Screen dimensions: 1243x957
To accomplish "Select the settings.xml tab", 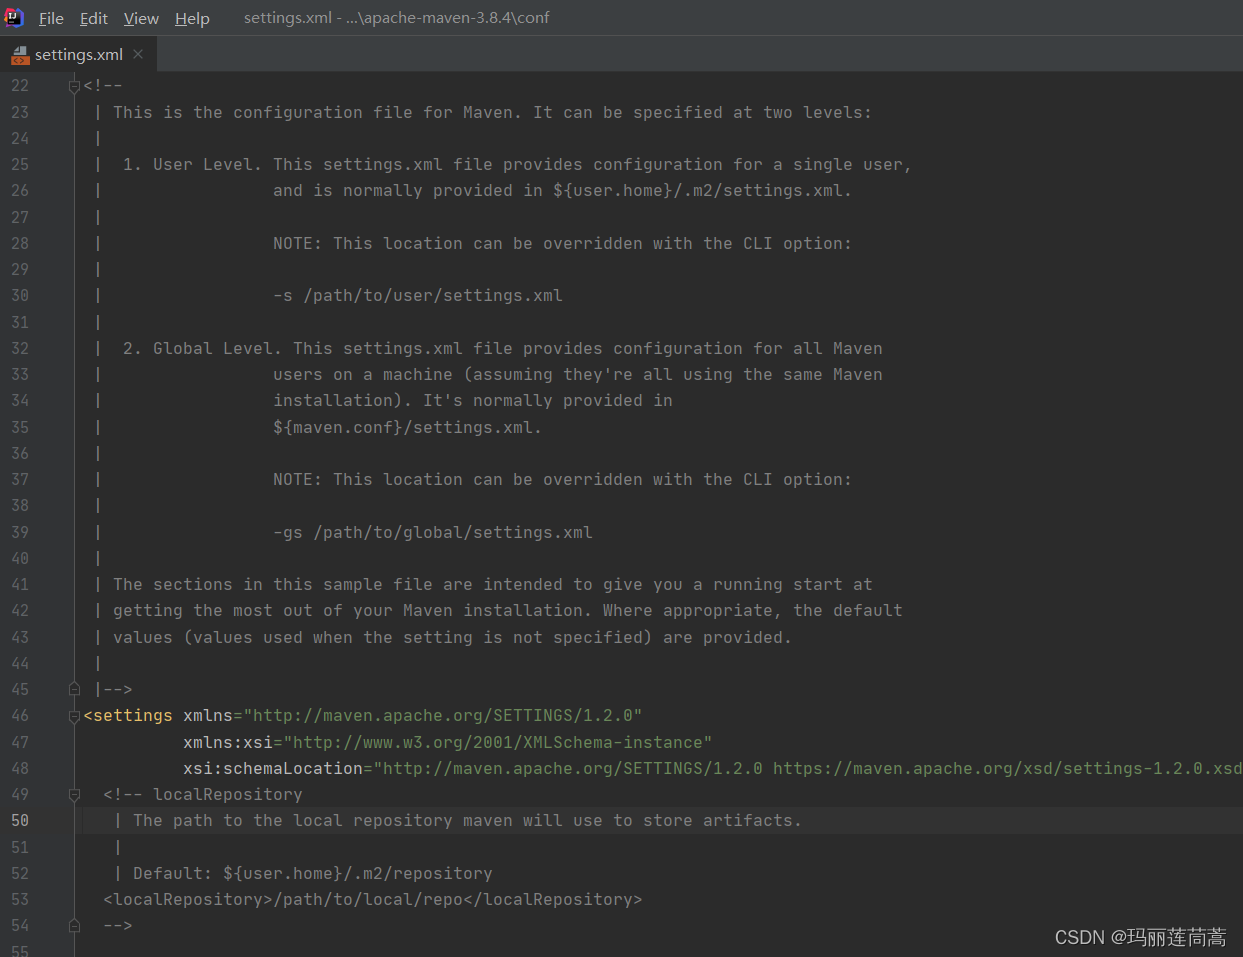I will 79,55.
